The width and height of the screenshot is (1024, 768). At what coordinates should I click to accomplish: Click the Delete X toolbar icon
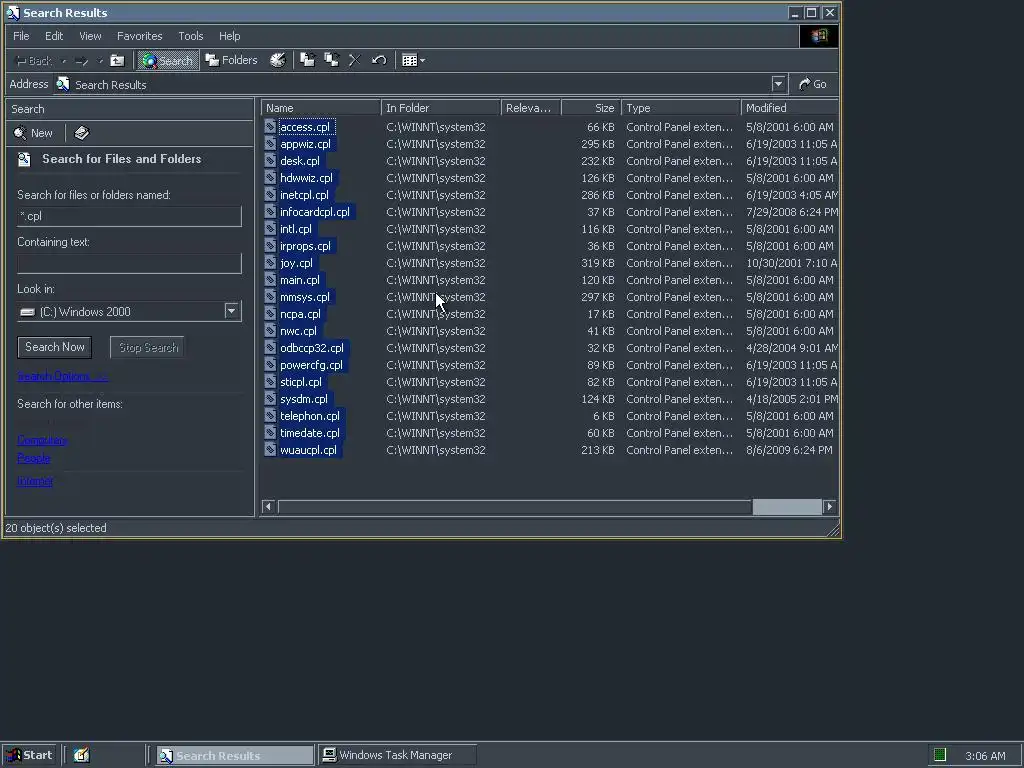pyautogui.click(x=355, y=60)
